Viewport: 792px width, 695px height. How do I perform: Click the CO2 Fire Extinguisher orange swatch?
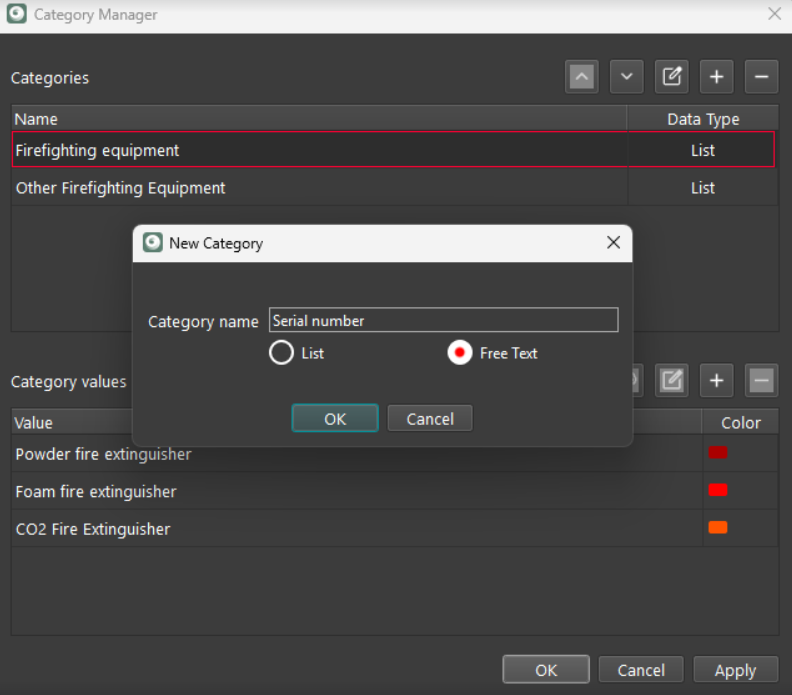pos(718,528)
